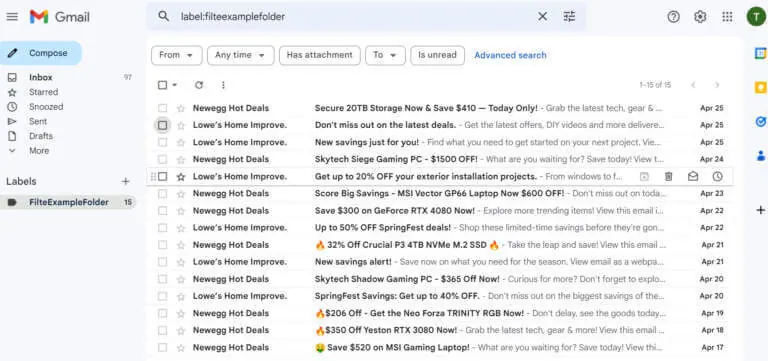Click the refresh icon above email list
The height and width of the screenshot is (361, 768).
(199, 85)
